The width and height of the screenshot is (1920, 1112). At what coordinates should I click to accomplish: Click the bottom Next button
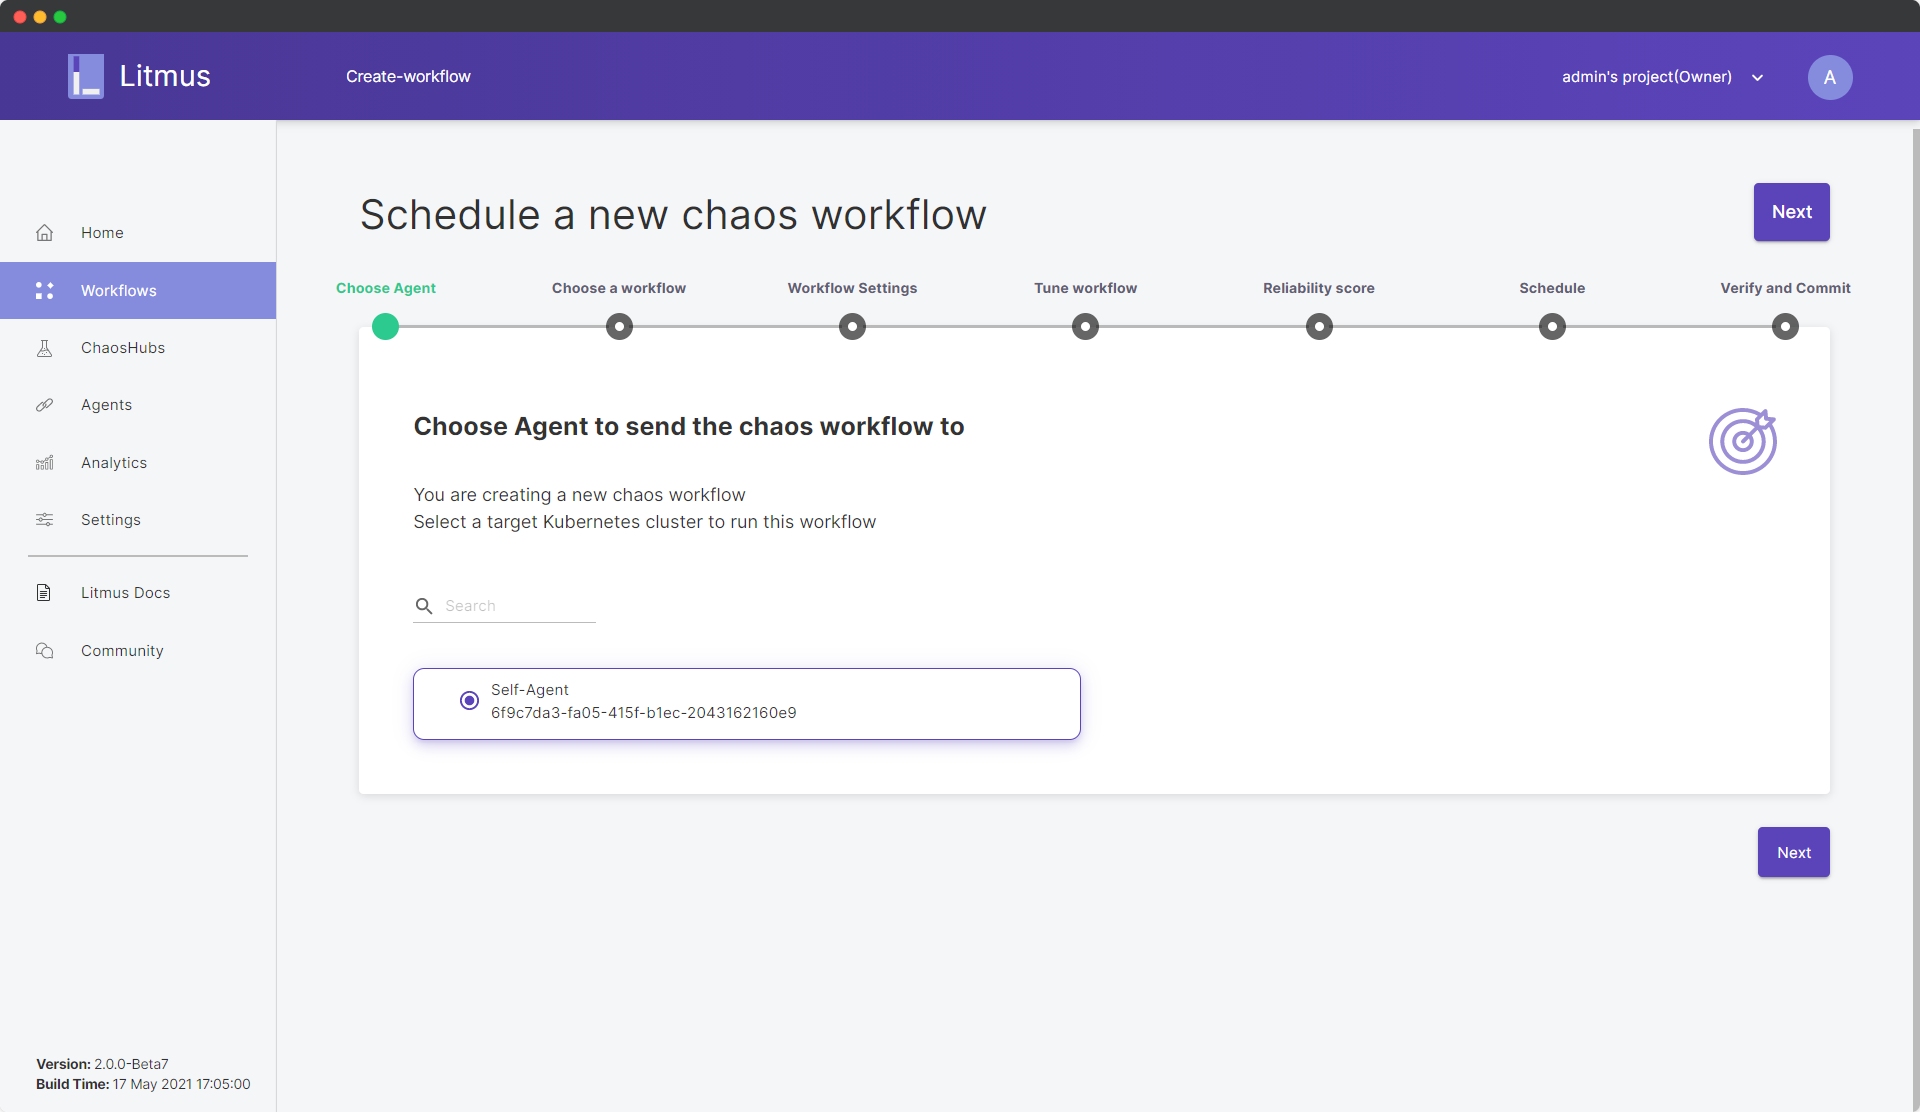pyautogui.click(x=1793, y=852)
